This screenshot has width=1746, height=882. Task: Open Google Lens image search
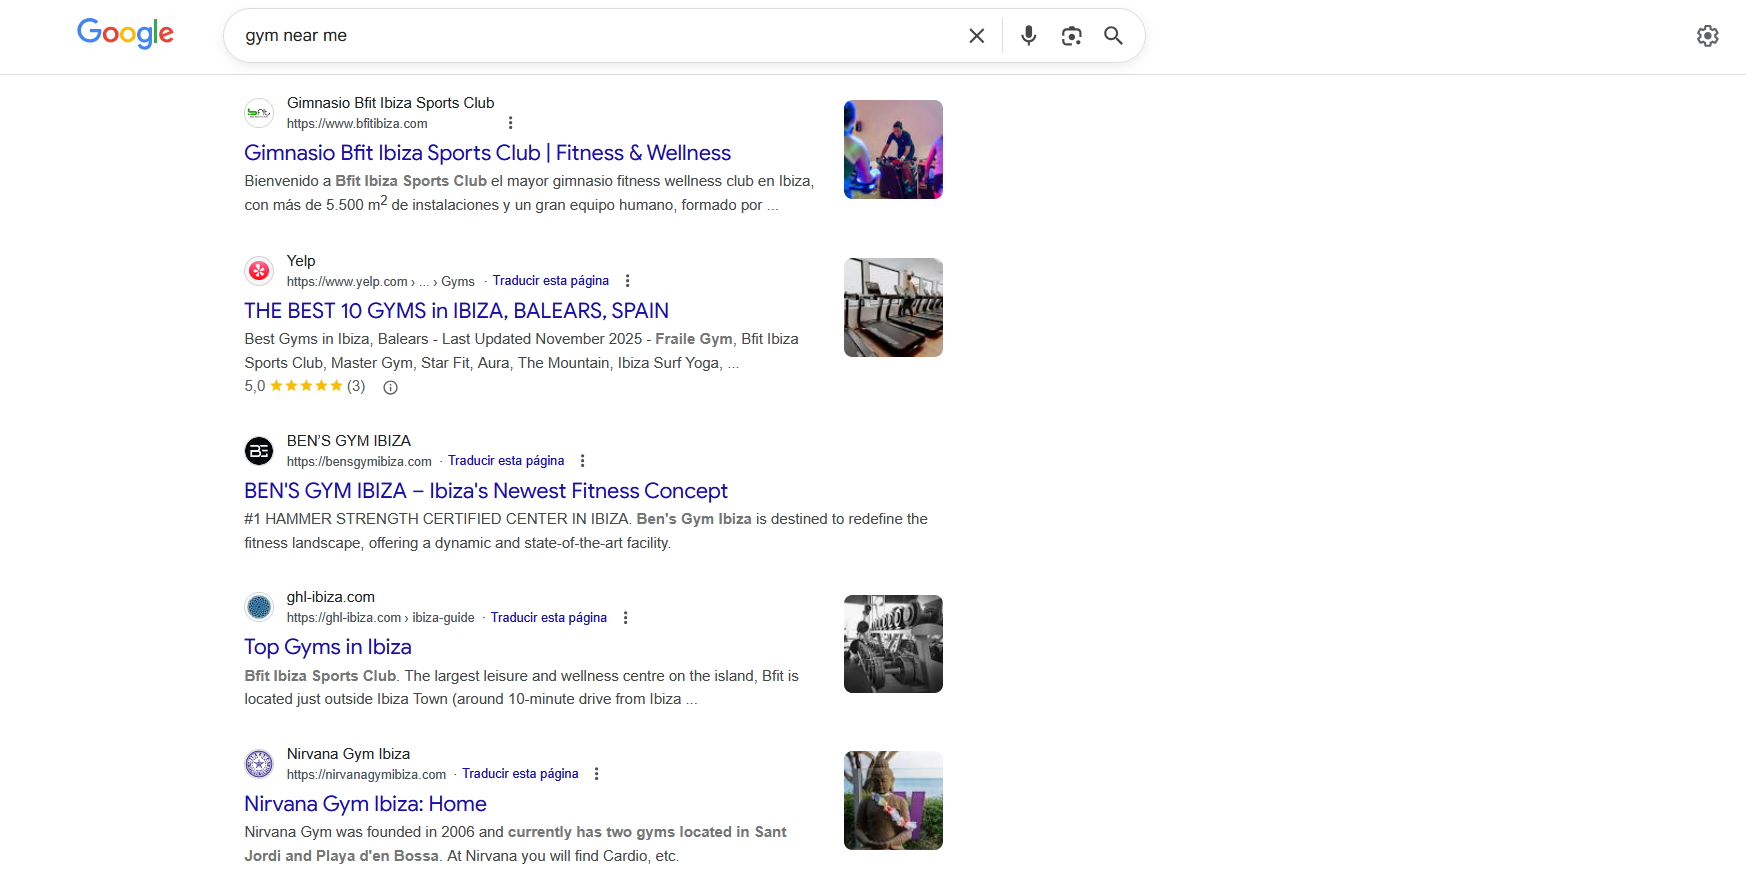[x=1071, y=36]
